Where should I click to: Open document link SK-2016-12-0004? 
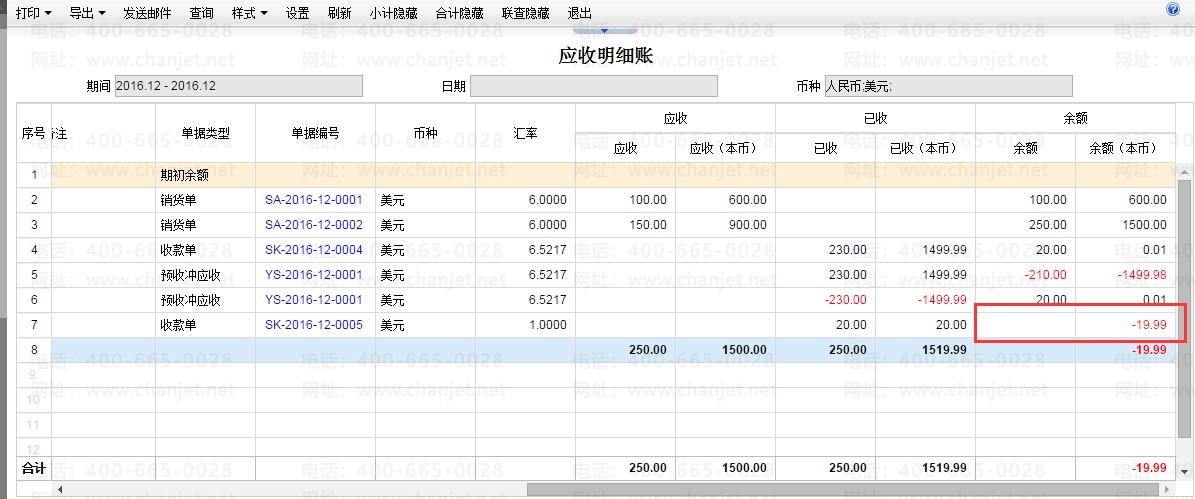pos(314,250)
